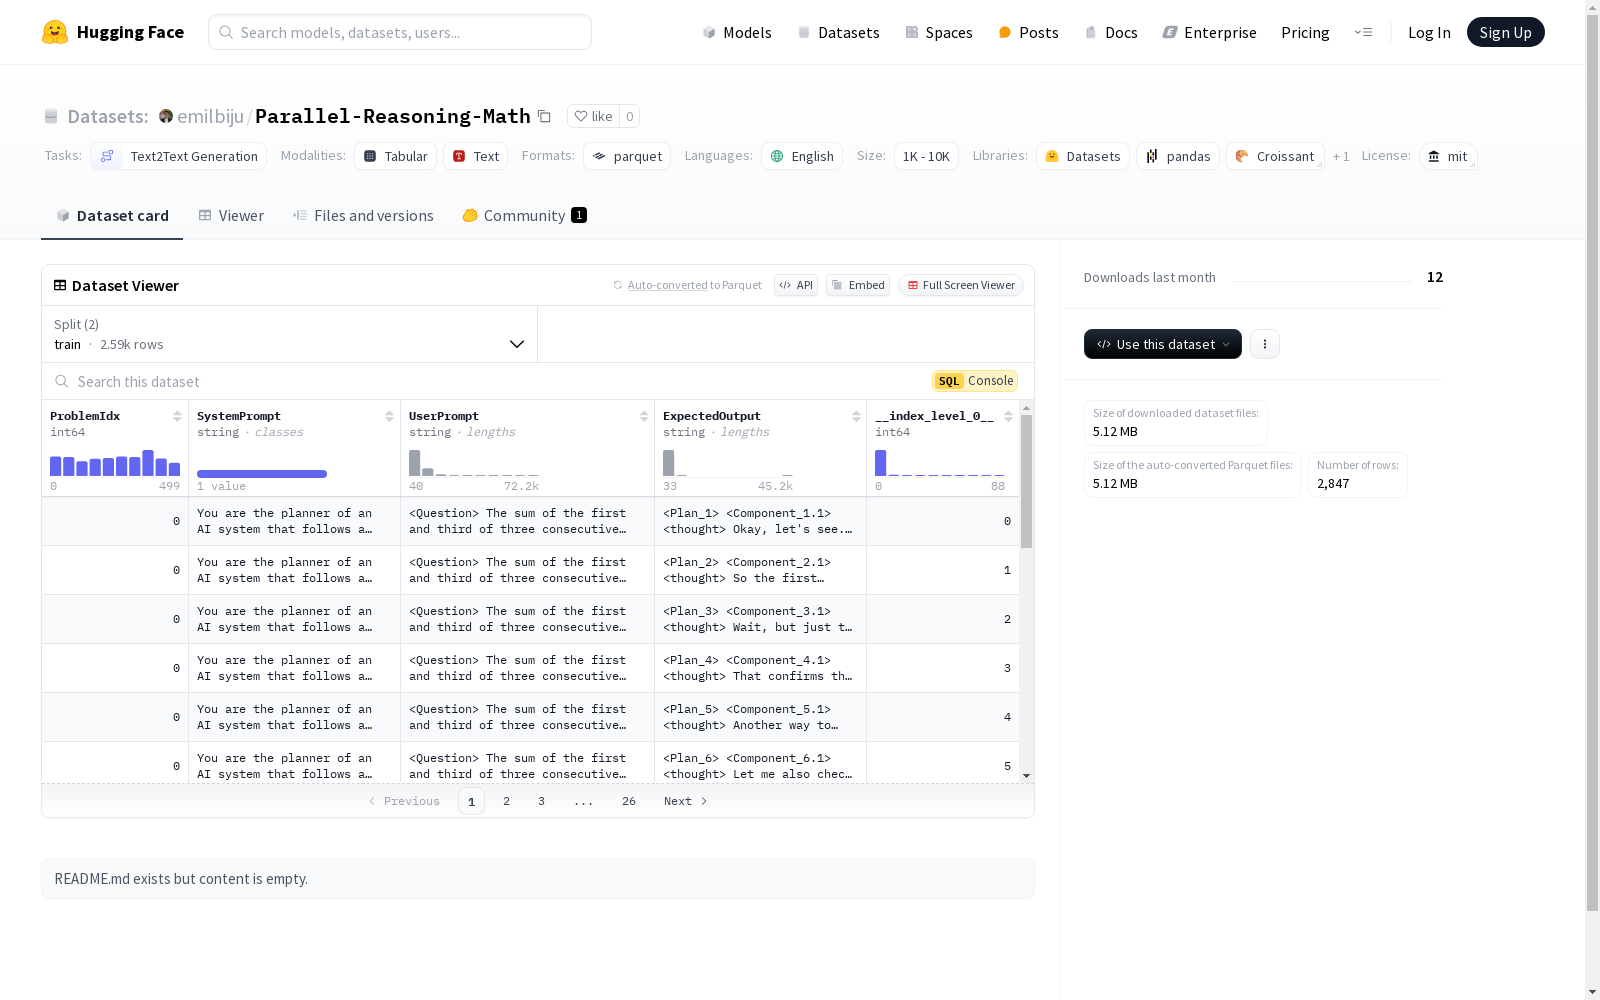Click the Croissant library tag

(1275, 156)
